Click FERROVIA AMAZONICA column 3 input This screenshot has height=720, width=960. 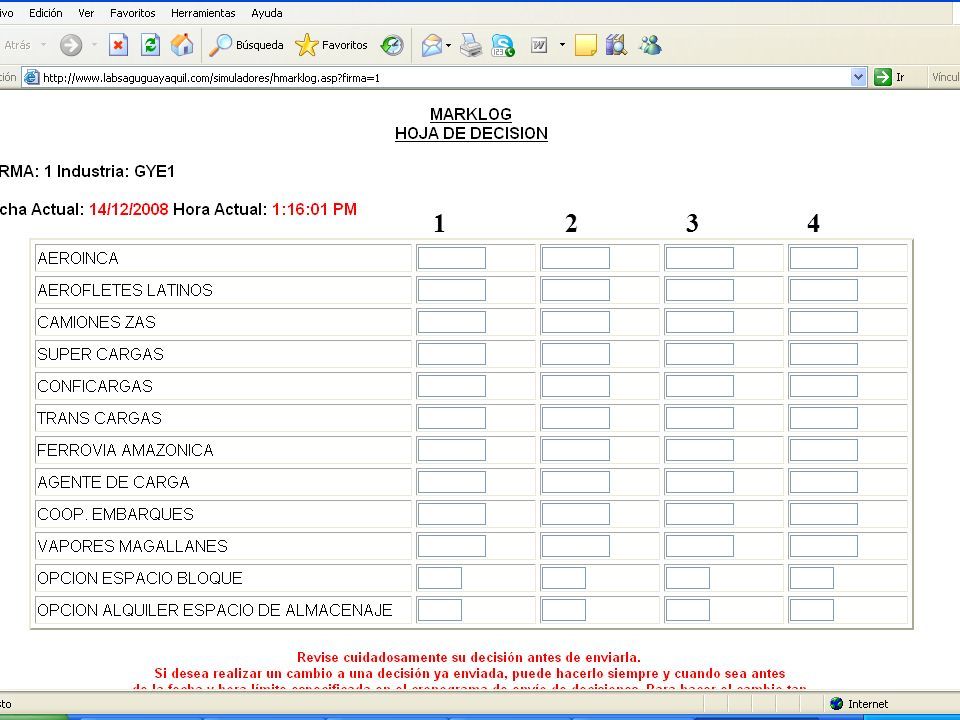[699, 450]
